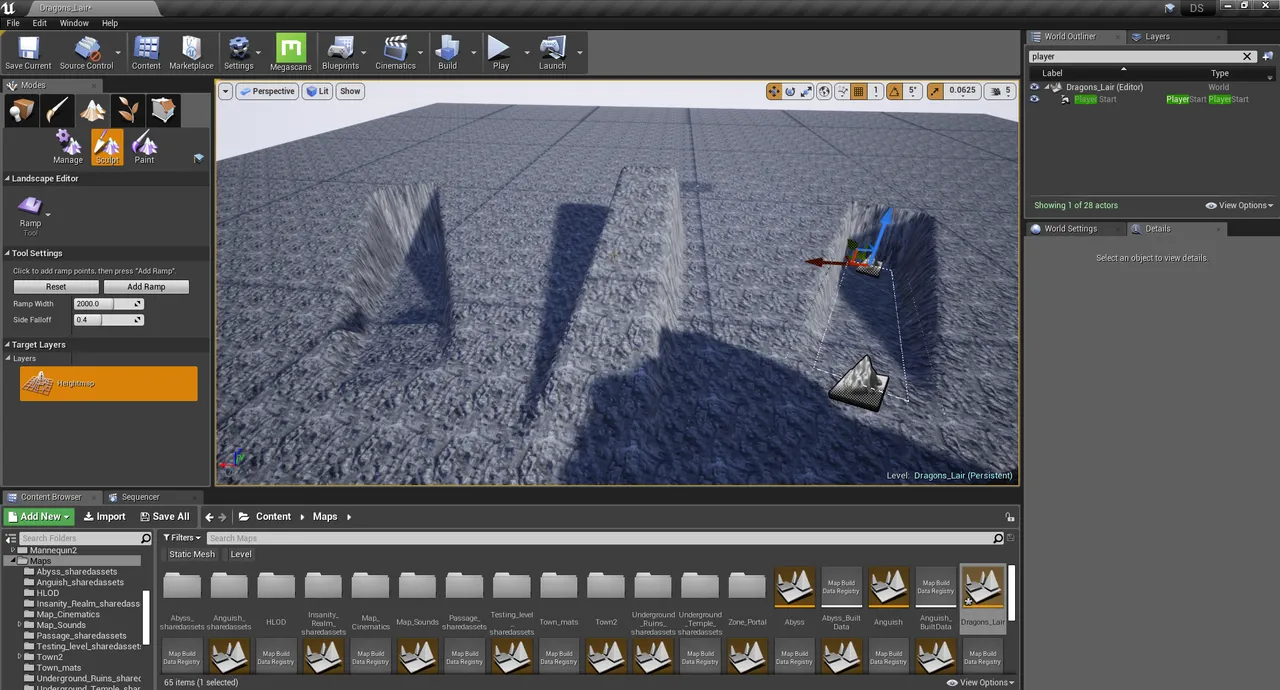Select the Heightmap target layer
The height and width of the screenshot is (690, 1280).
[x=109, y=384]
